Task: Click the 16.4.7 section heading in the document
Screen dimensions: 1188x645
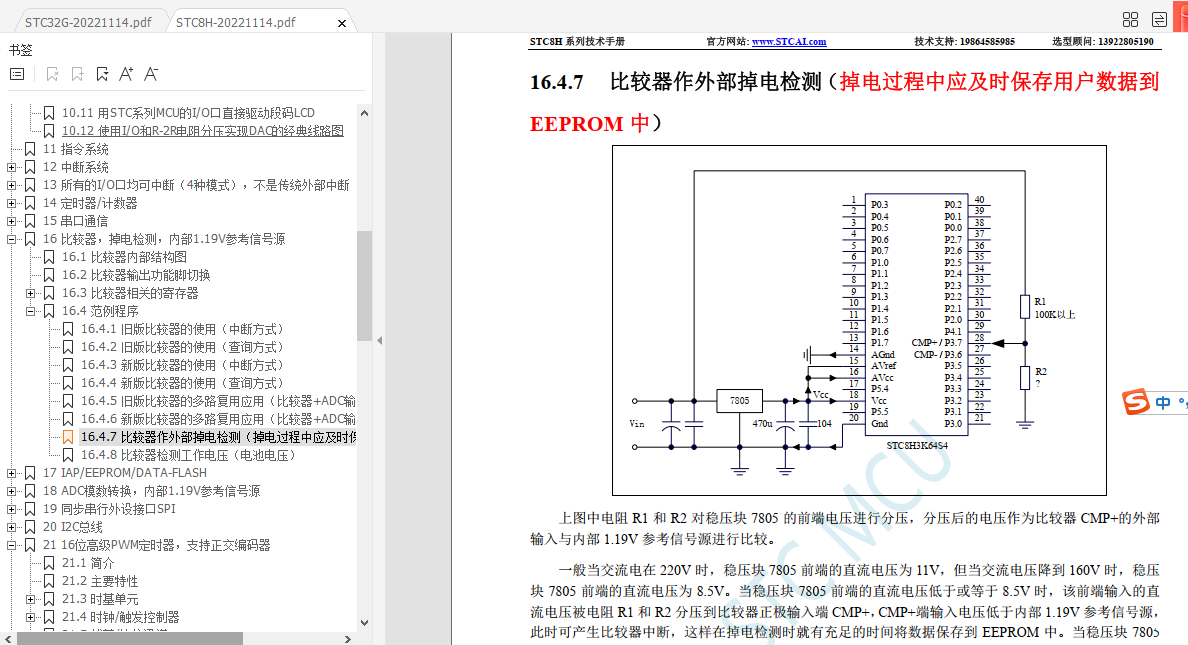Action: 845,102
